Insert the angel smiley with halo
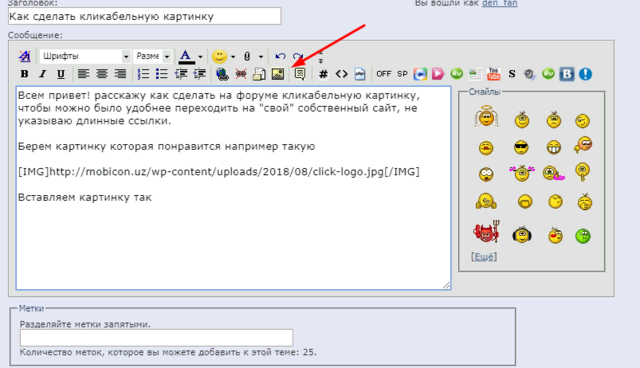Image resolution: width=640 pixels, height=368 pixels. [x=486, y=118]
